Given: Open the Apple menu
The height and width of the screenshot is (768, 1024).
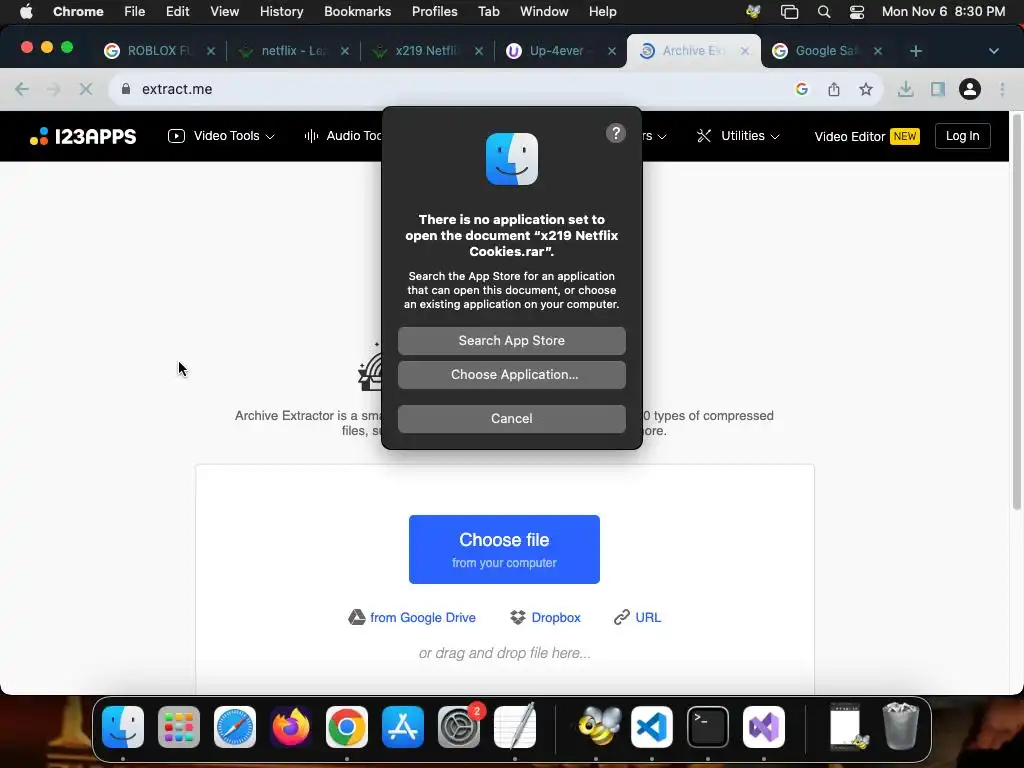Looking at the screenshot, I should 26,12.
